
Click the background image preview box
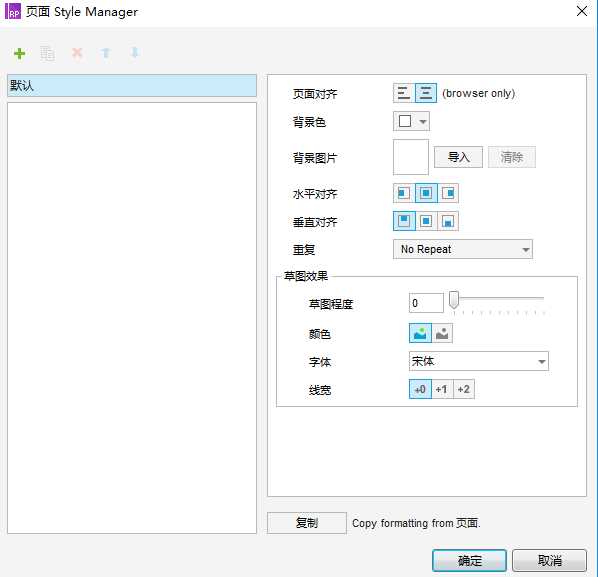pyautogui.click(x=411, y=157)
